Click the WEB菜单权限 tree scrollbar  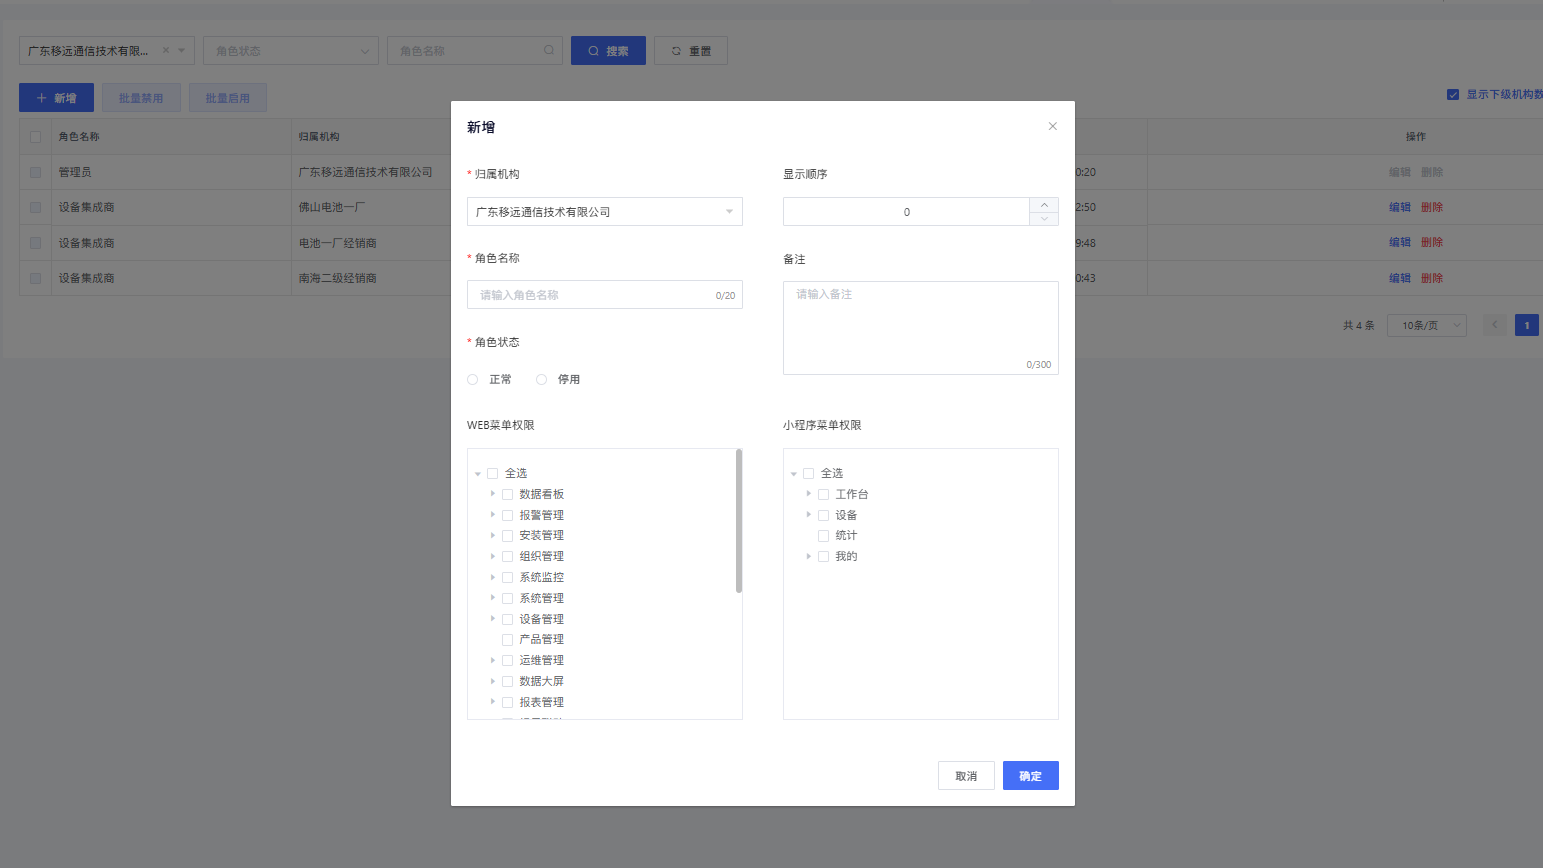pyautogui.click(x=739, y=521)
